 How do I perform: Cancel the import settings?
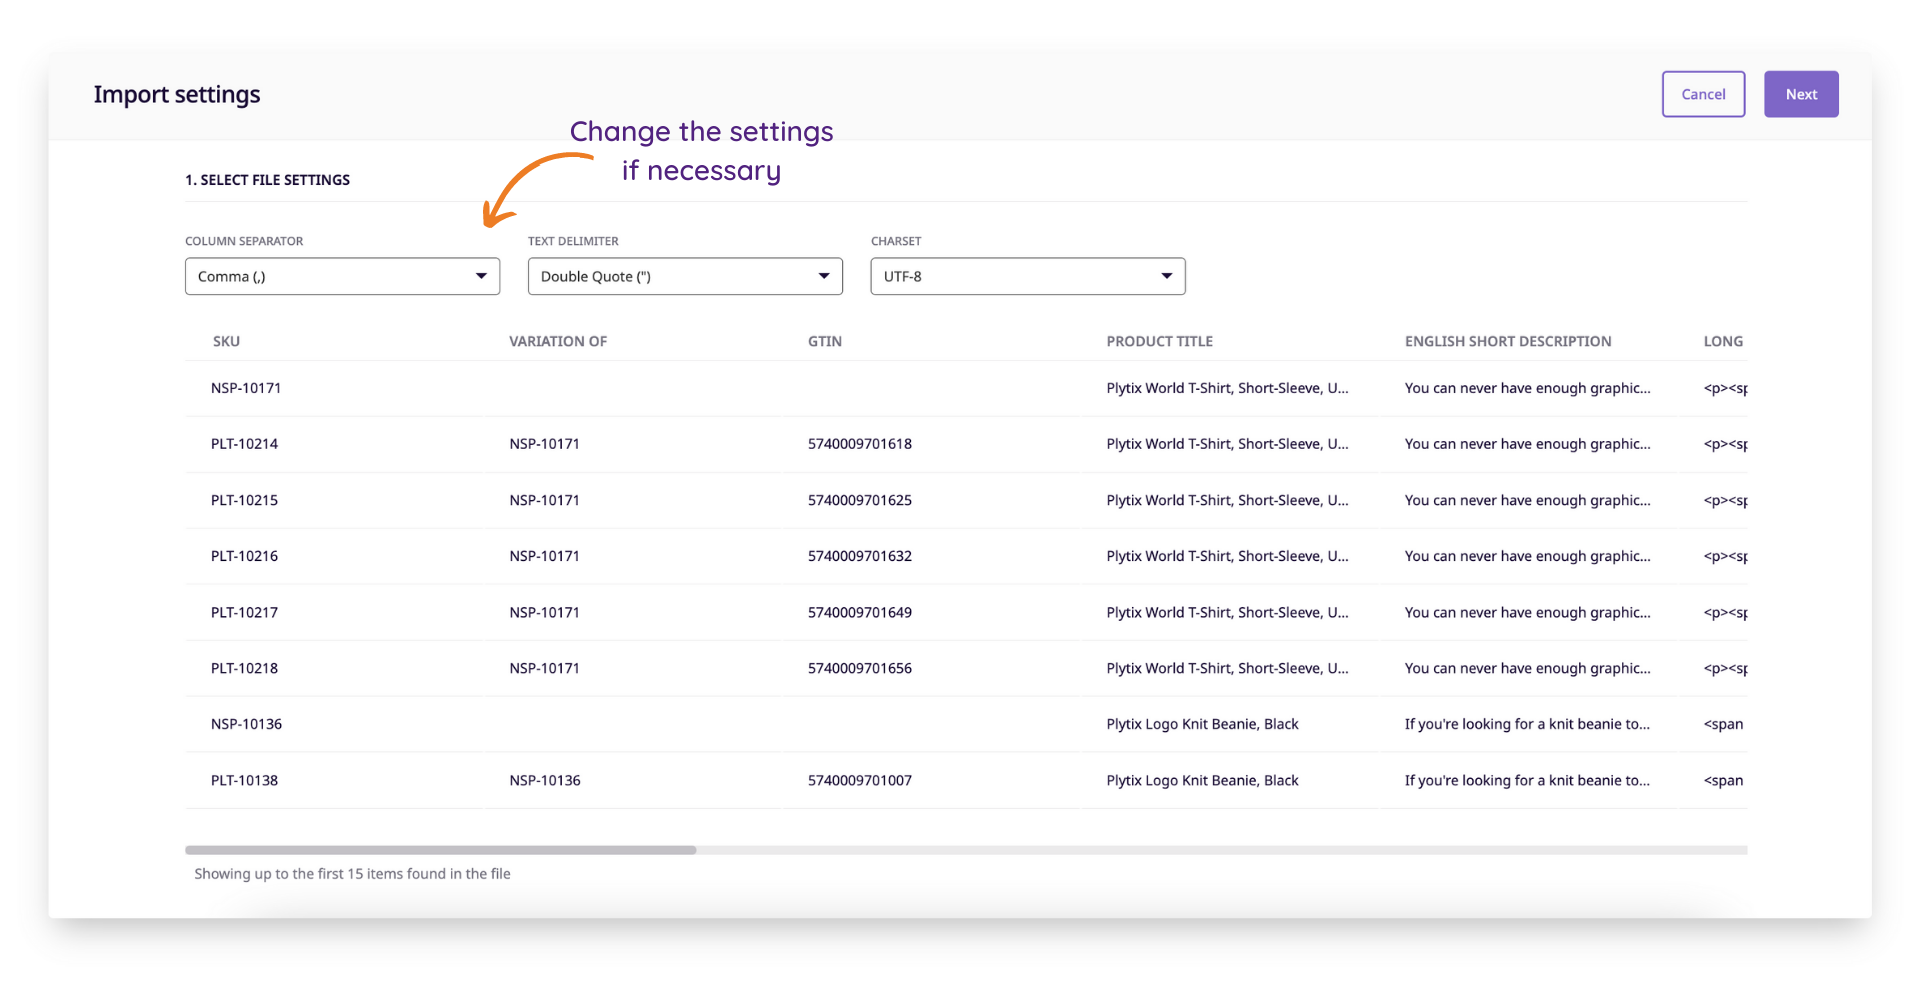coord(1702,94)
